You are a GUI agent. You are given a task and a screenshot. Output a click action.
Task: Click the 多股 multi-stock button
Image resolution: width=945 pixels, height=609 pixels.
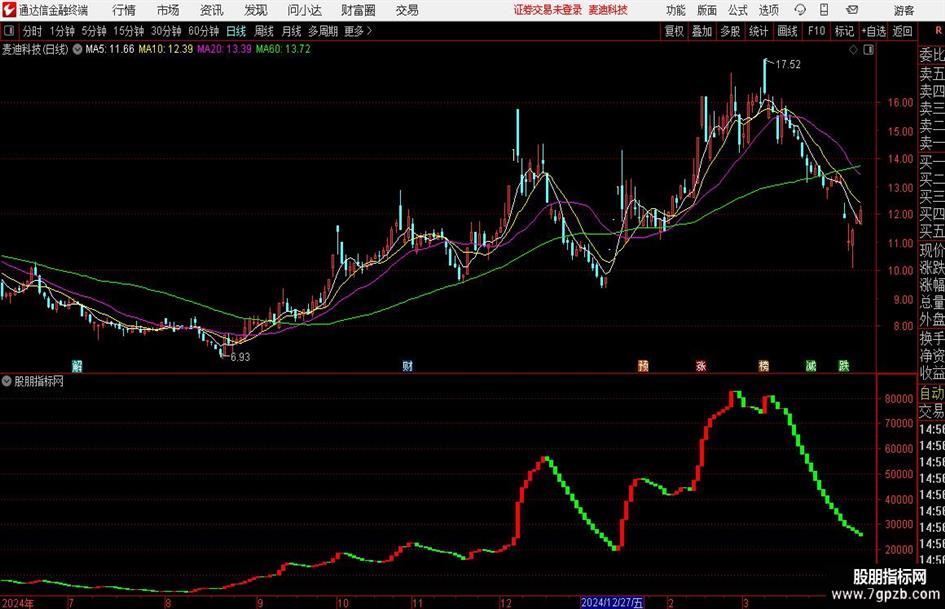click(730, 31)
